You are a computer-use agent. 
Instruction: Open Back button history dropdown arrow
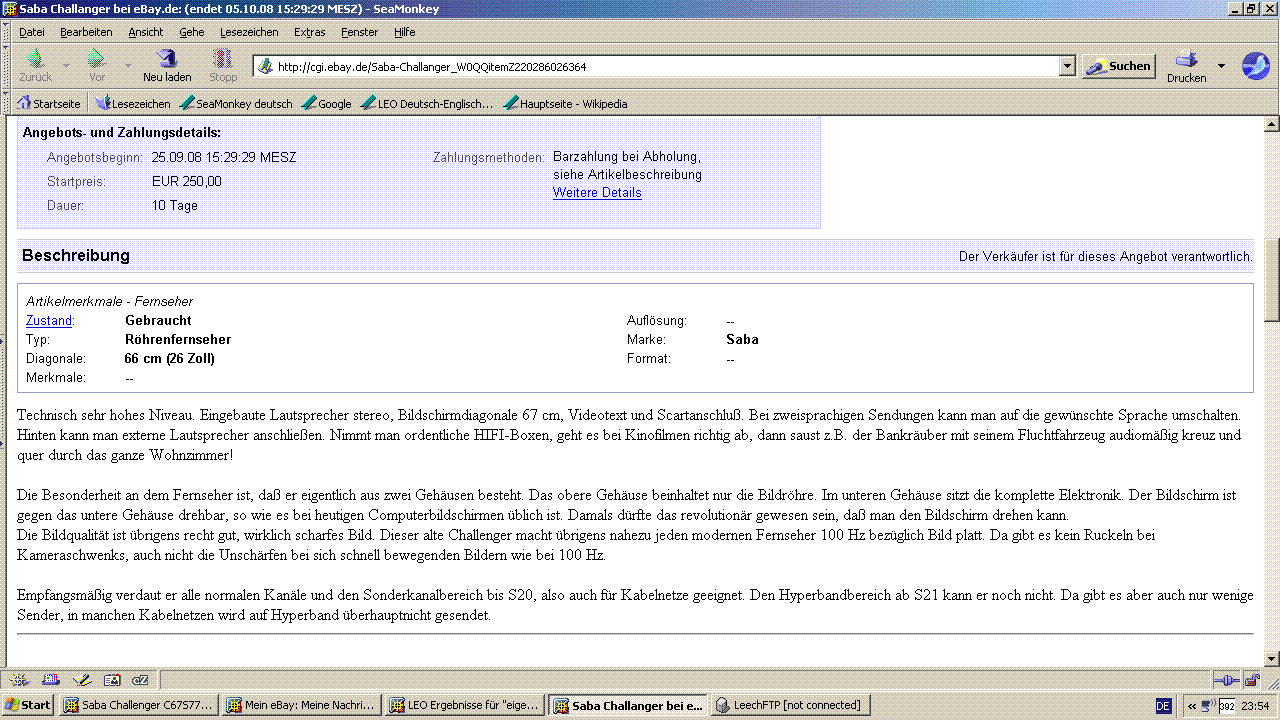tap(66, 66)
